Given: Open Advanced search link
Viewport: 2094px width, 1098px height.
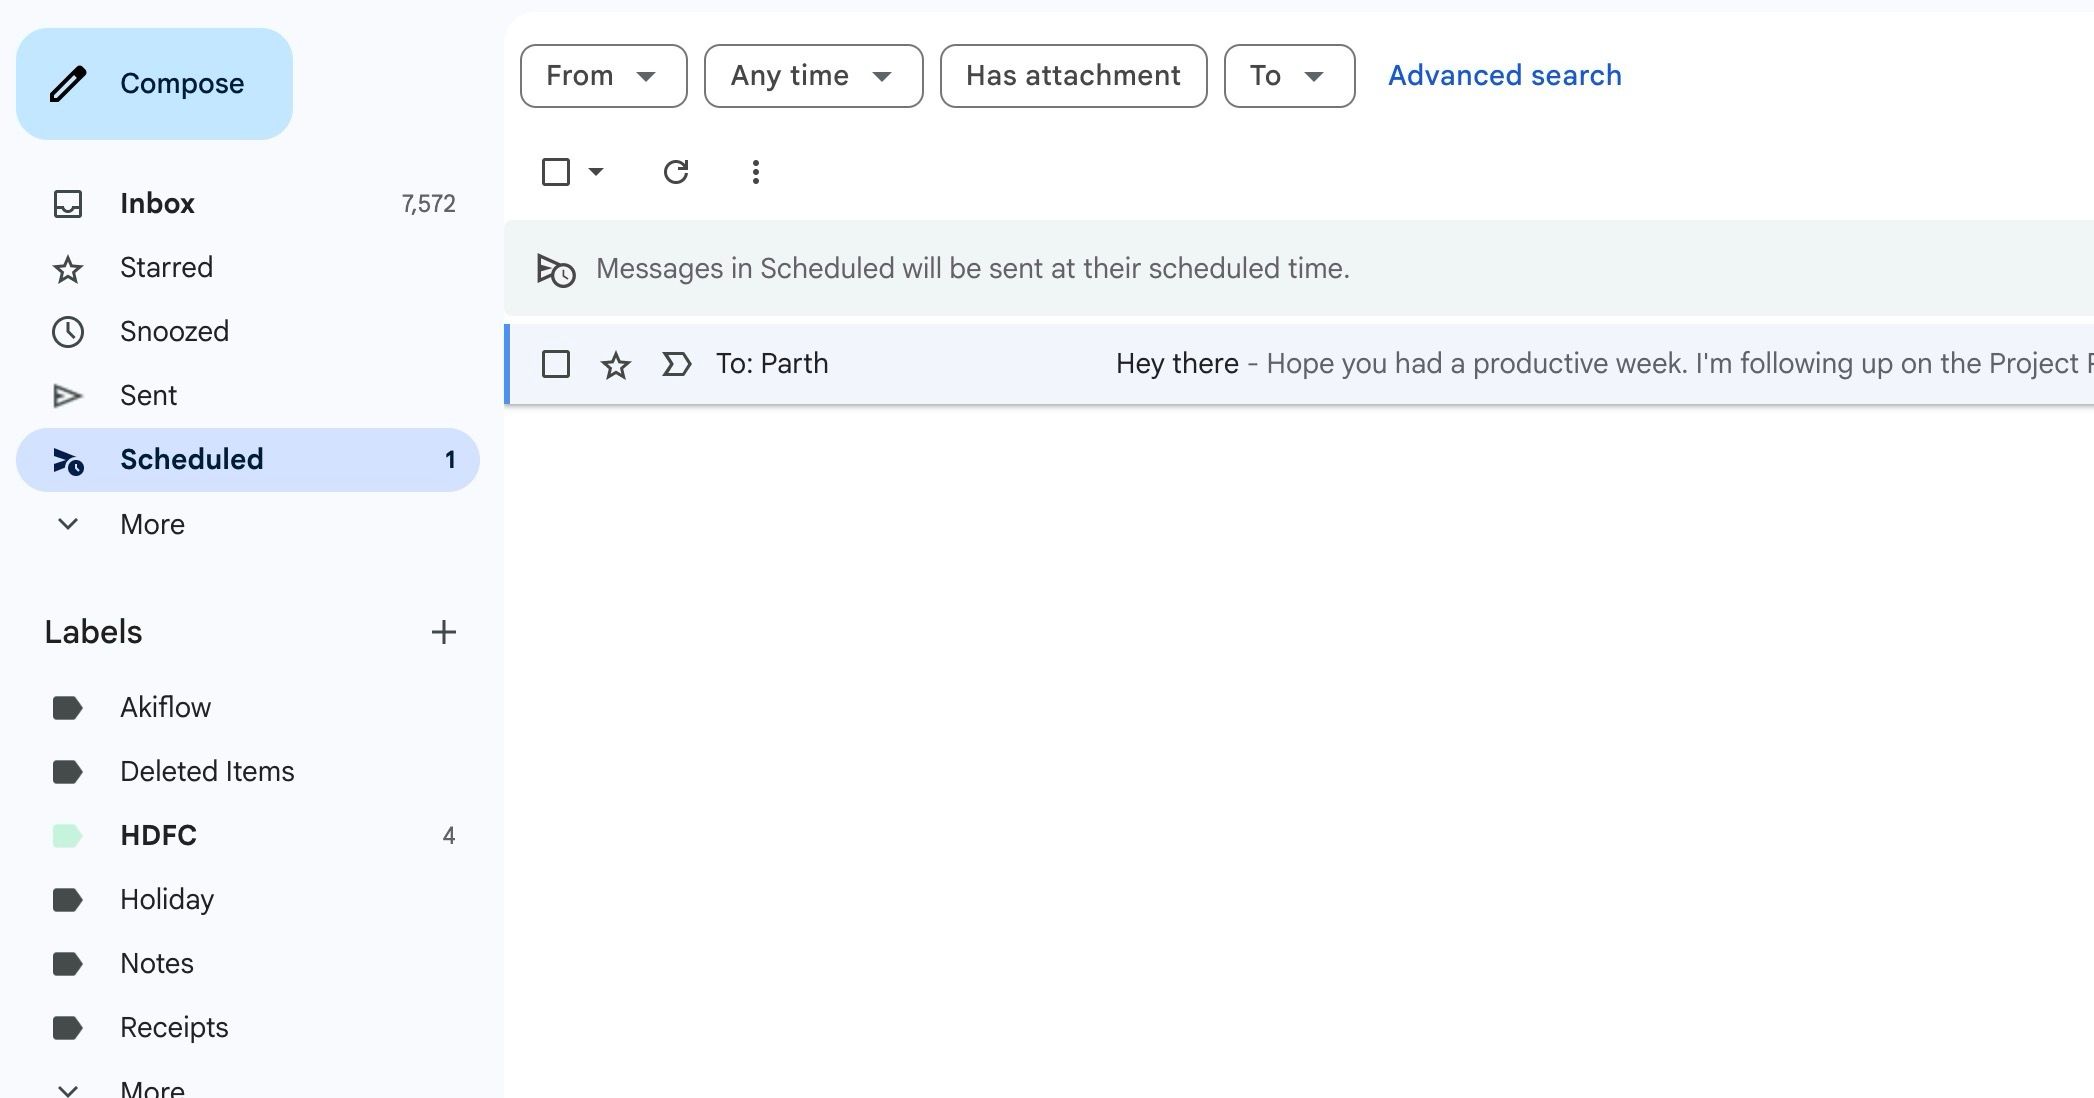Looking at the screenshot, I should coord(1505,76).
